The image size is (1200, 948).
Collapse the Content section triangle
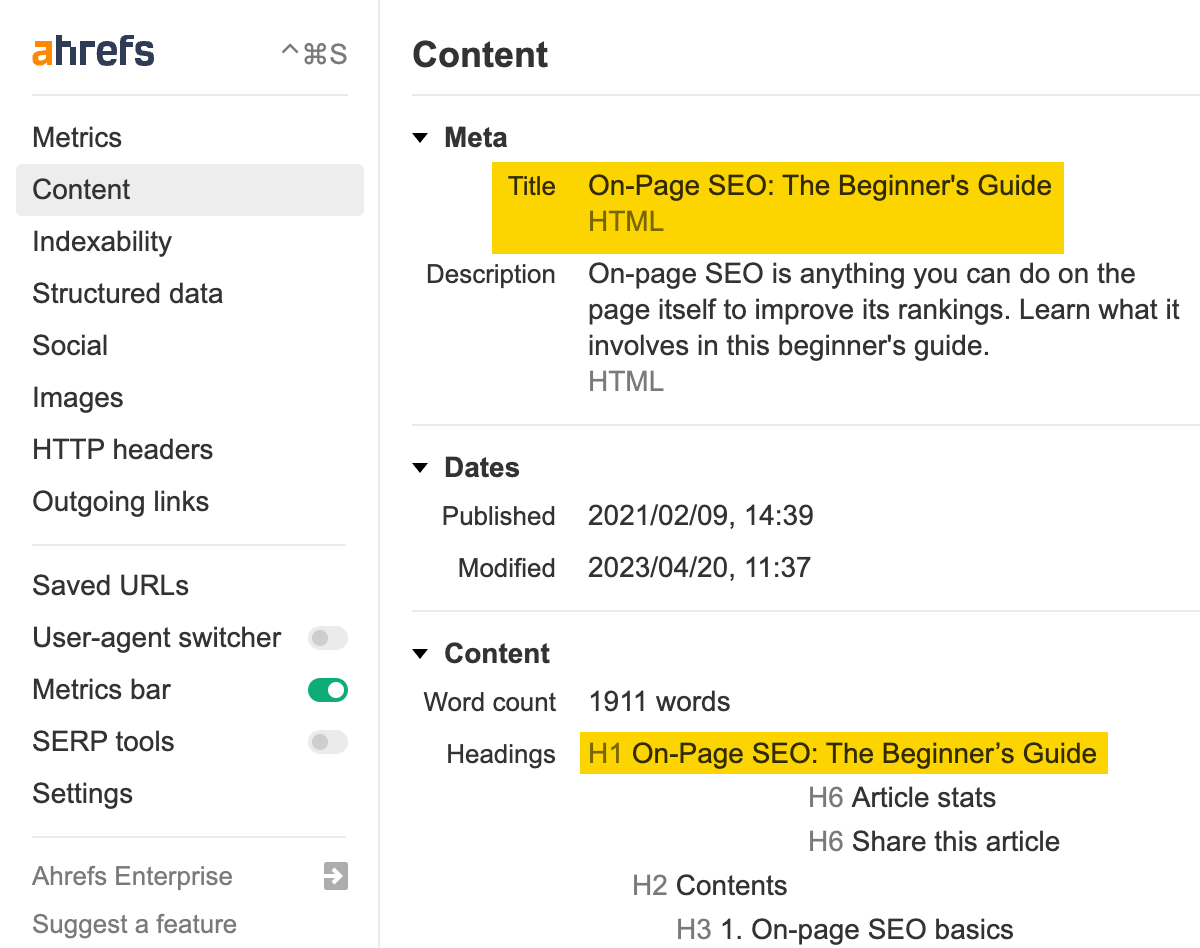click(421, 654)
